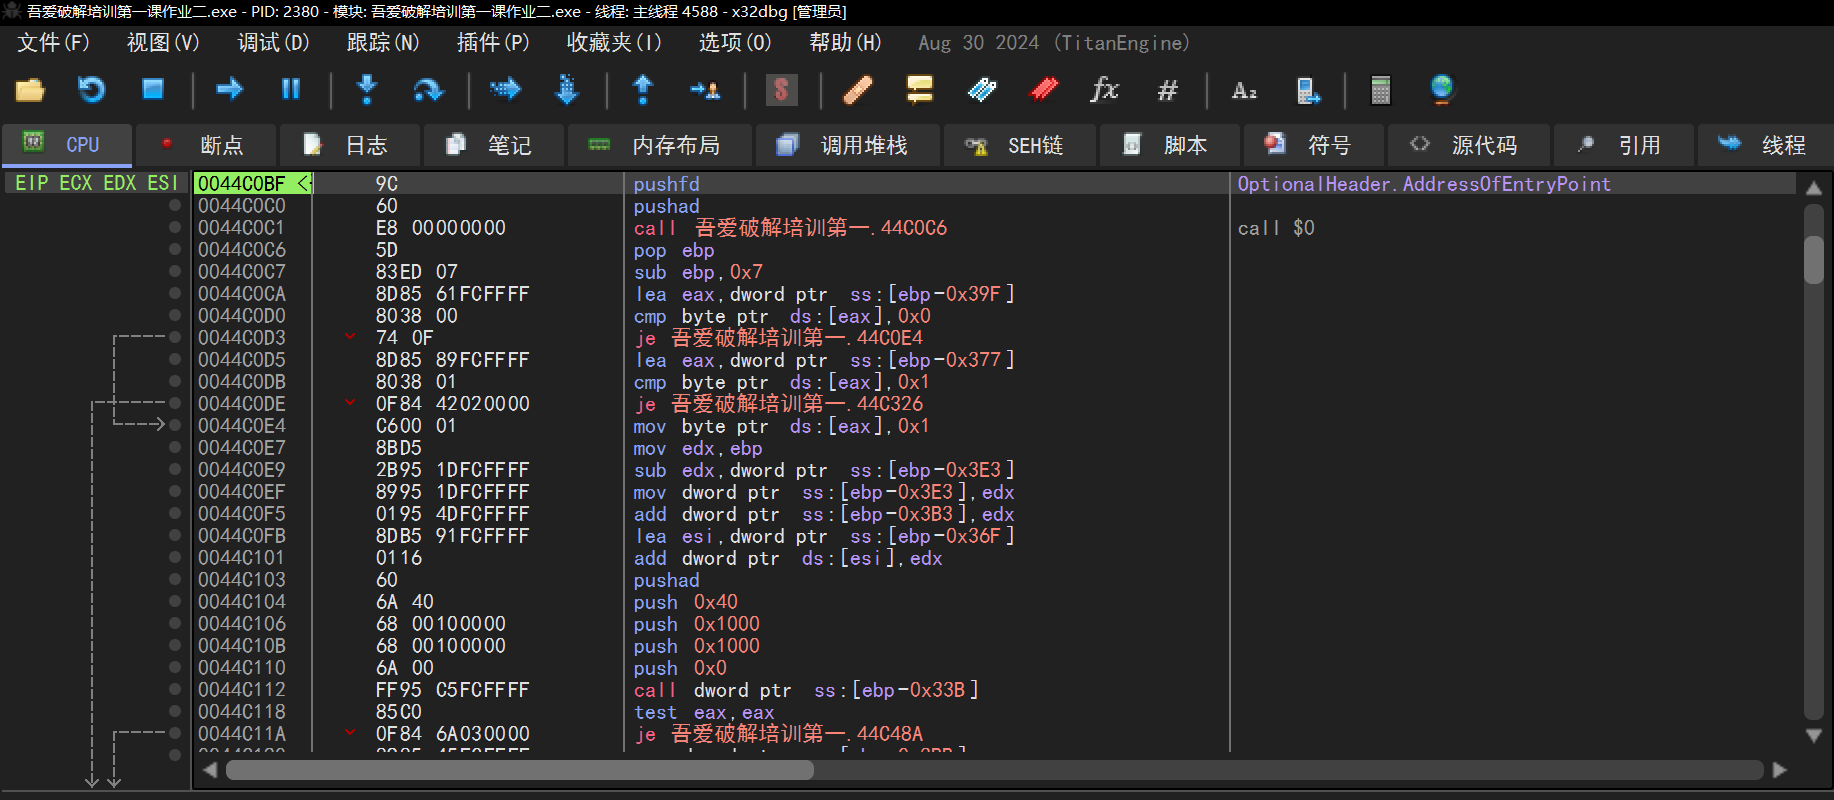Select the 'pushfd' instruction row
Viewport: 1834px width, 800px height.
pos(666,184)
